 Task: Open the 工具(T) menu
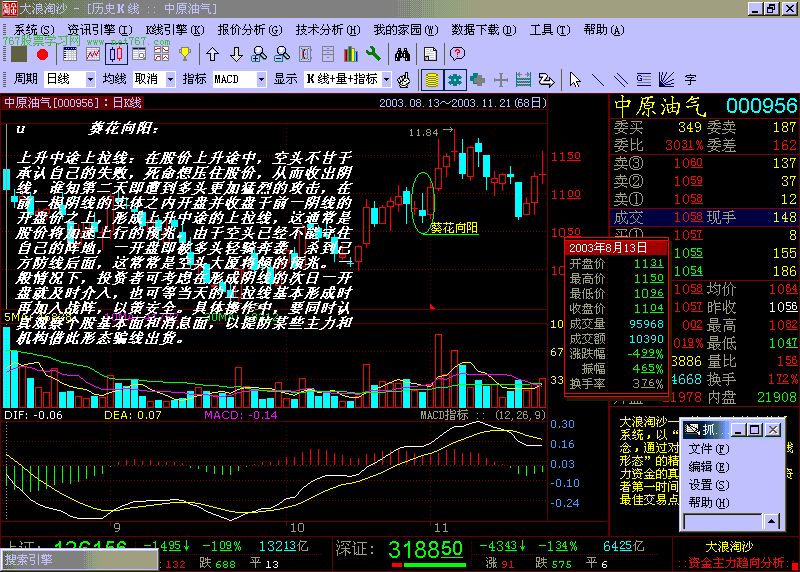(x=550, y=30)
